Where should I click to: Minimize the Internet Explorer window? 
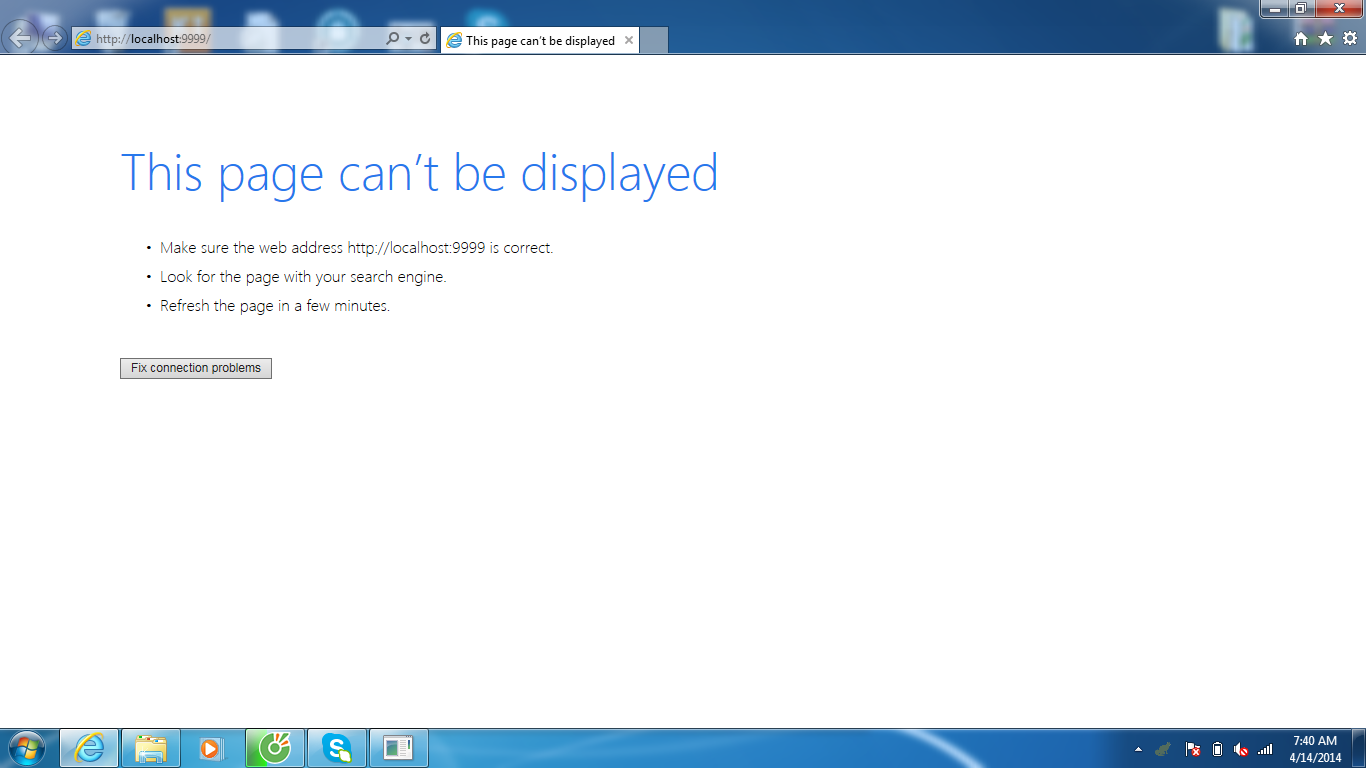(1274, 9)
